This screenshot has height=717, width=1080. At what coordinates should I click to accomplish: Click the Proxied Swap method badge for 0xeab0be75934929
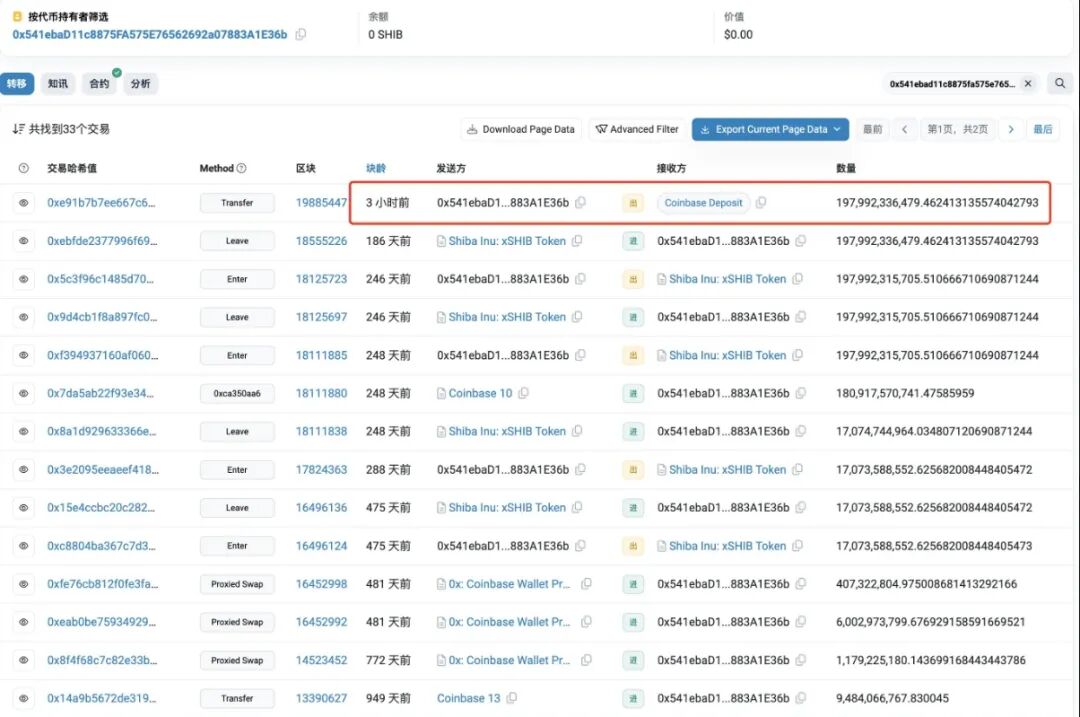[237, 622]
